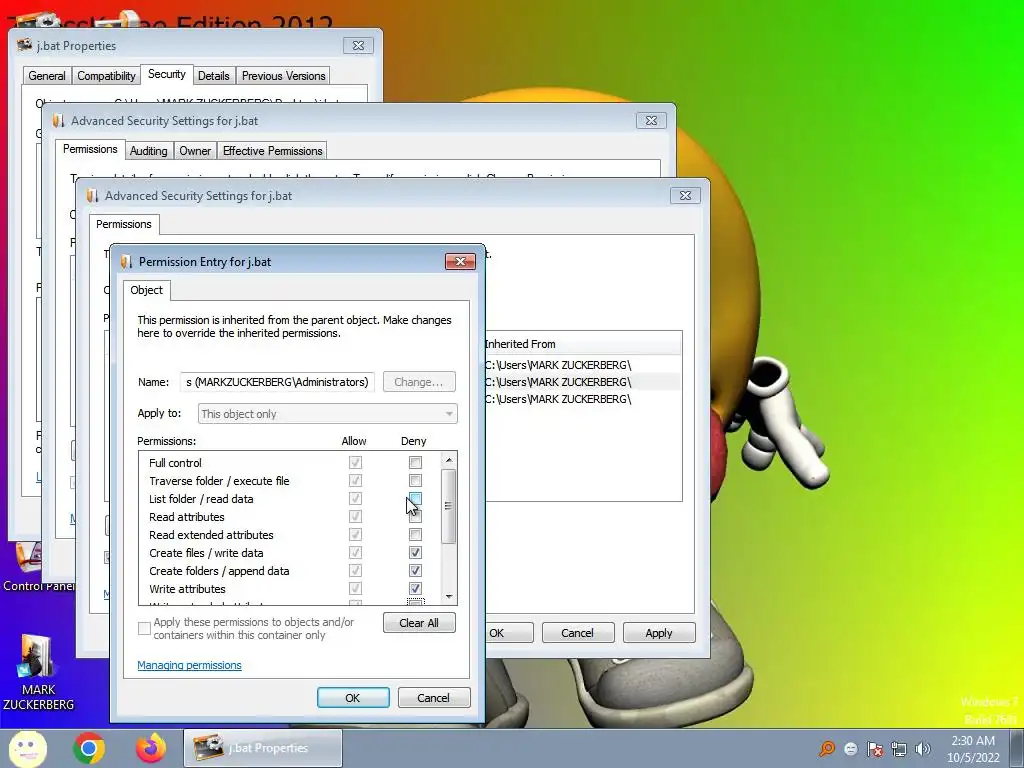This screenshot has height=768, width=1024.
Task: Click the permissions list scroll up arrow
Action: (x=449, y=460)
